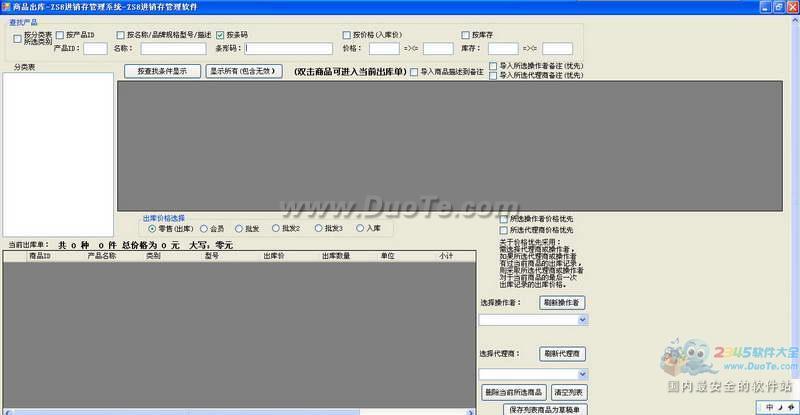Viewport: 800px width, 415px height.
Task: Click 按查找条件显示 button
Action: pos(162,71)
